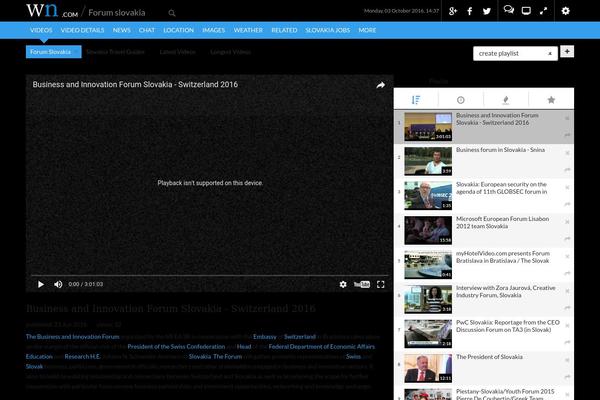
Task: Click the create playlist input field
Action: 515,54
